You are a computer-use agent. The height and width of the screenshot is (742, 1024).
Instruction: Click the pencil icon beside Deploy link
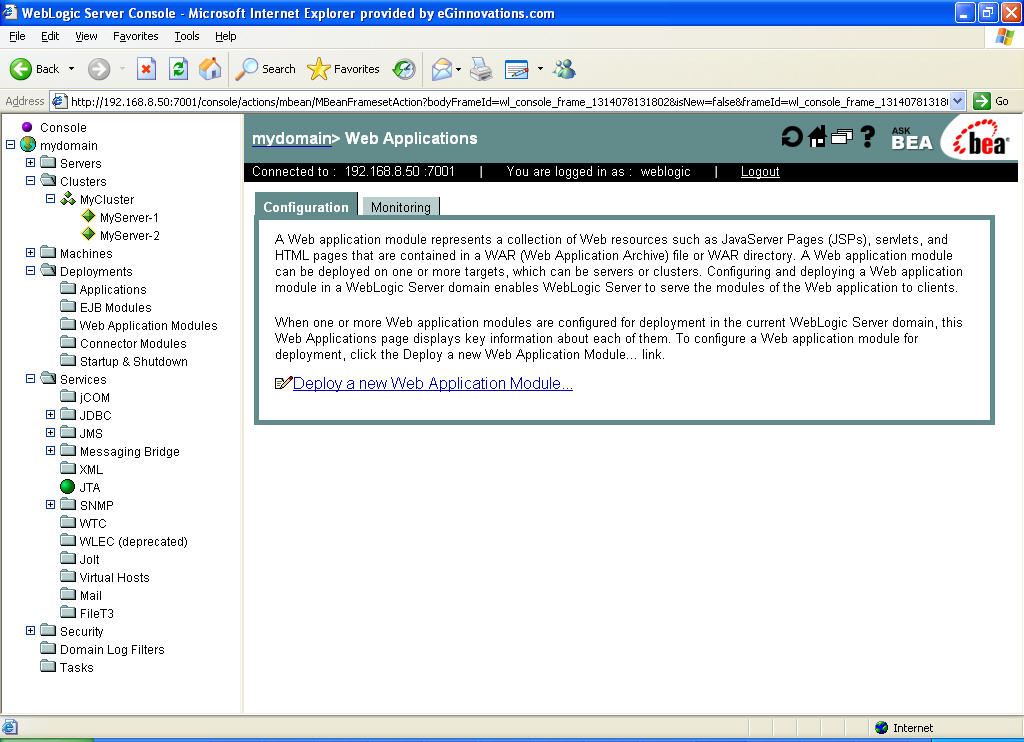283,383
